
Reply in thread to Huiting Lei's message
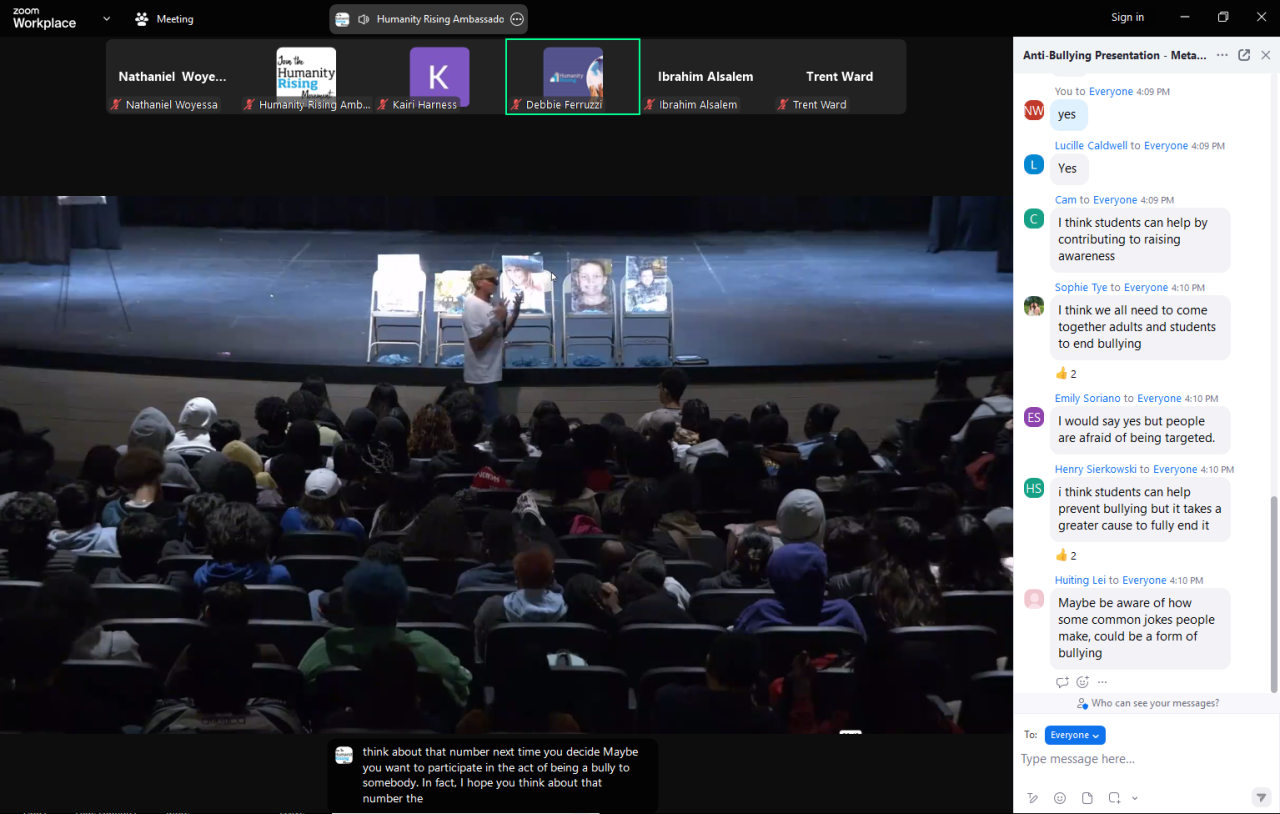(x=1062, y=682)
